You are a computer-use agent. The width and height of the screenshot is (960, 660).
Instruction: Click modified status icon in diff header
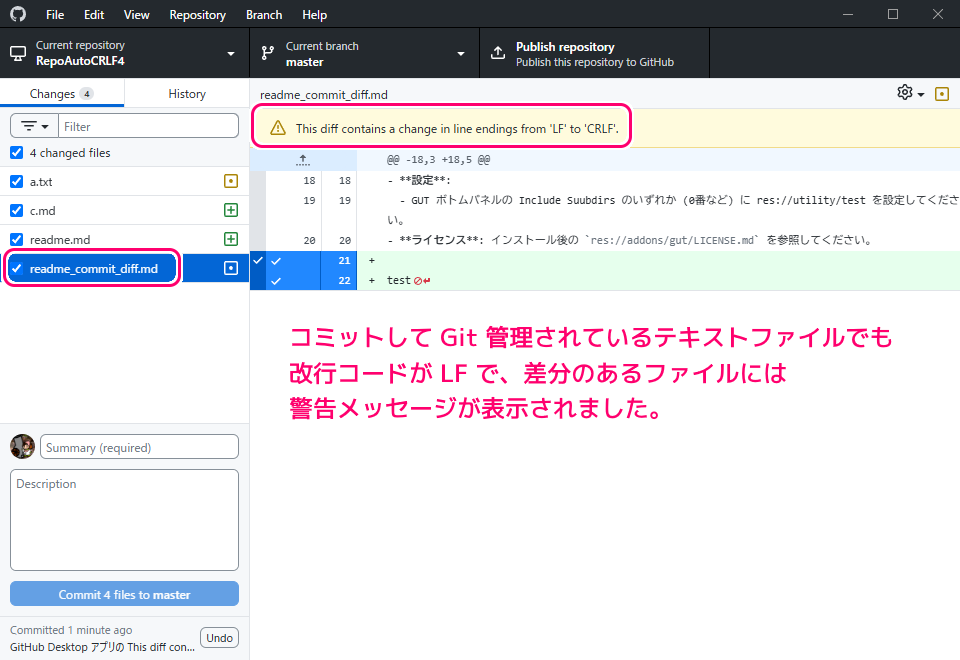click(x=941, y=94)
